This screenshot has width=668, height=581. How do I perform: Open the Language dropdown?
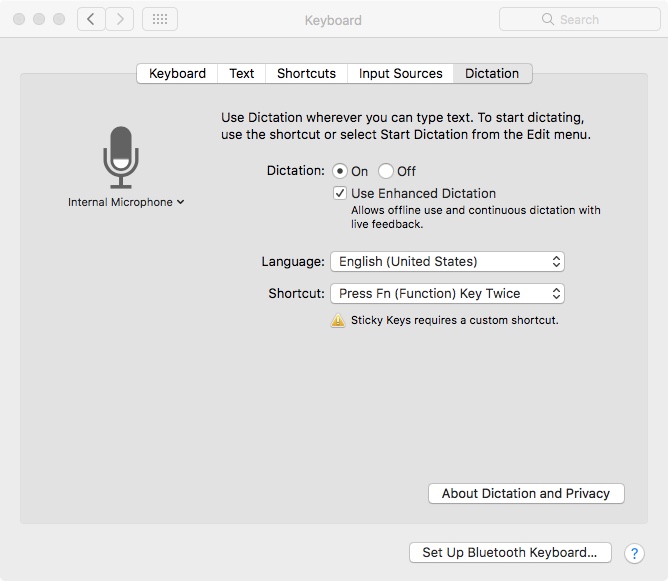447,261
